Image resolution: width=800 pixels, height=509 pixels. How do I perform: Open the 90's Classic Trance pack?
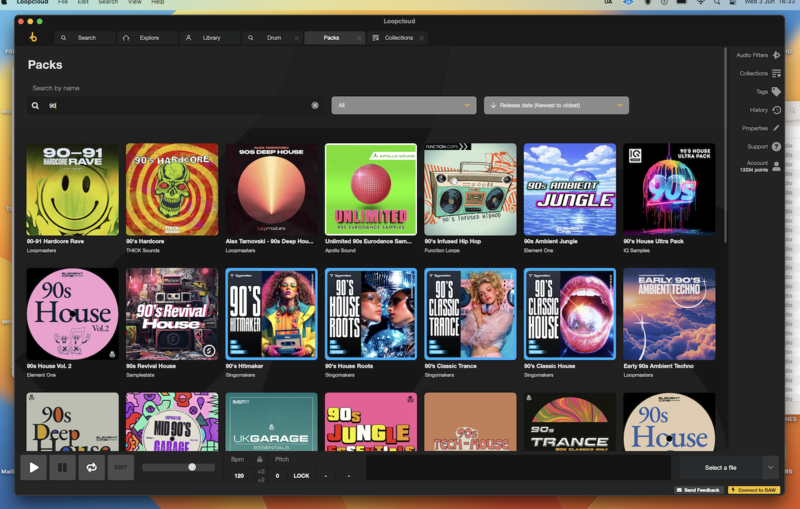click(470, 314)
